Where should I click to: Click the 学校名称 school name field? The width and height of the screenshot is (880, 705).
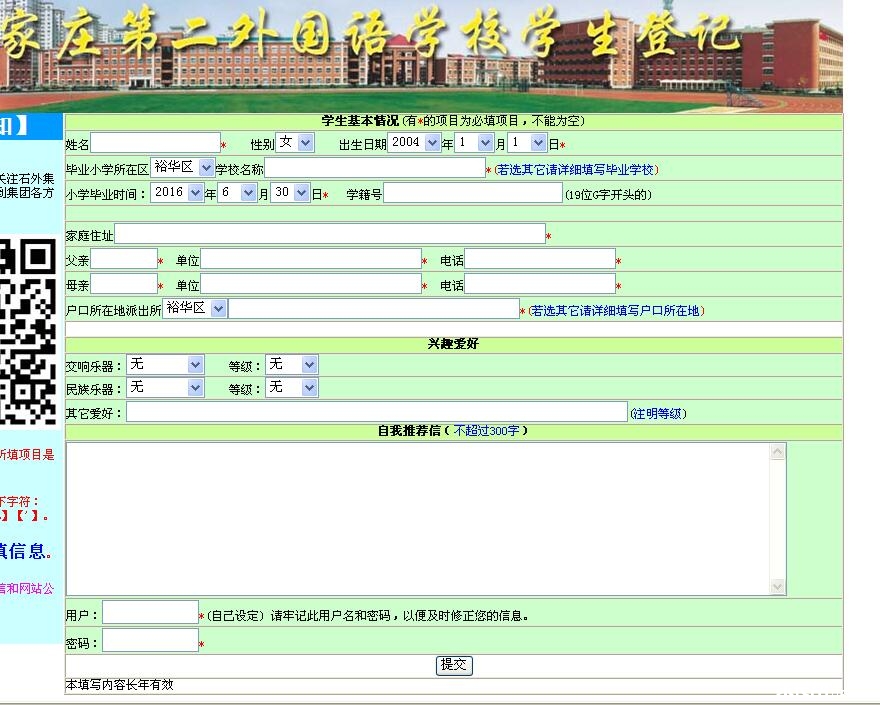374,168
